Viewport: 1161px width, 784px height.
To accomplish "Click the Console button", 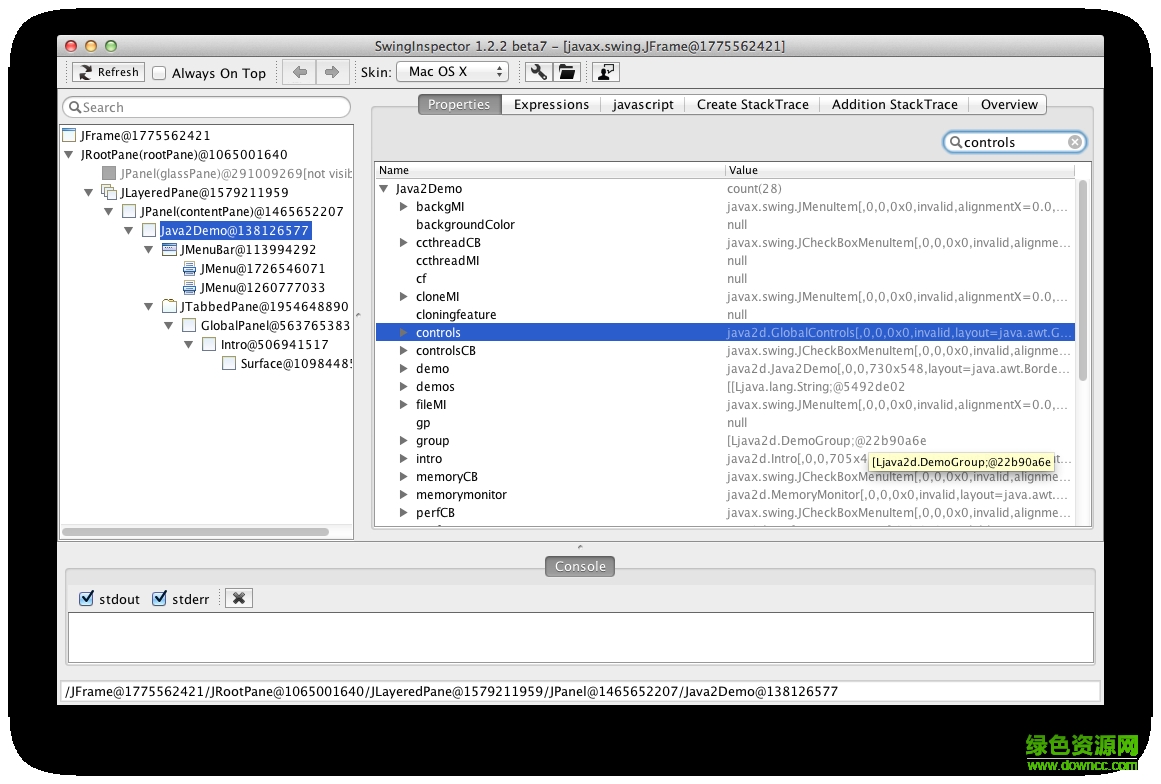I will pos(580,565).
